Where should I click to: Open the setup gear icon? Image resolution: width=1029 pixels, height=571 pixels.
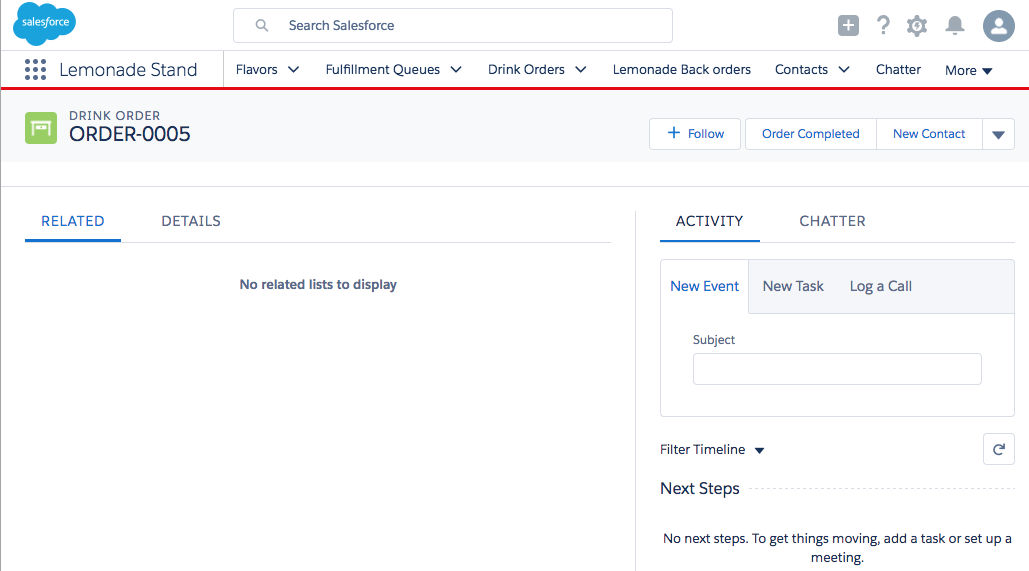tap(917, 26)
